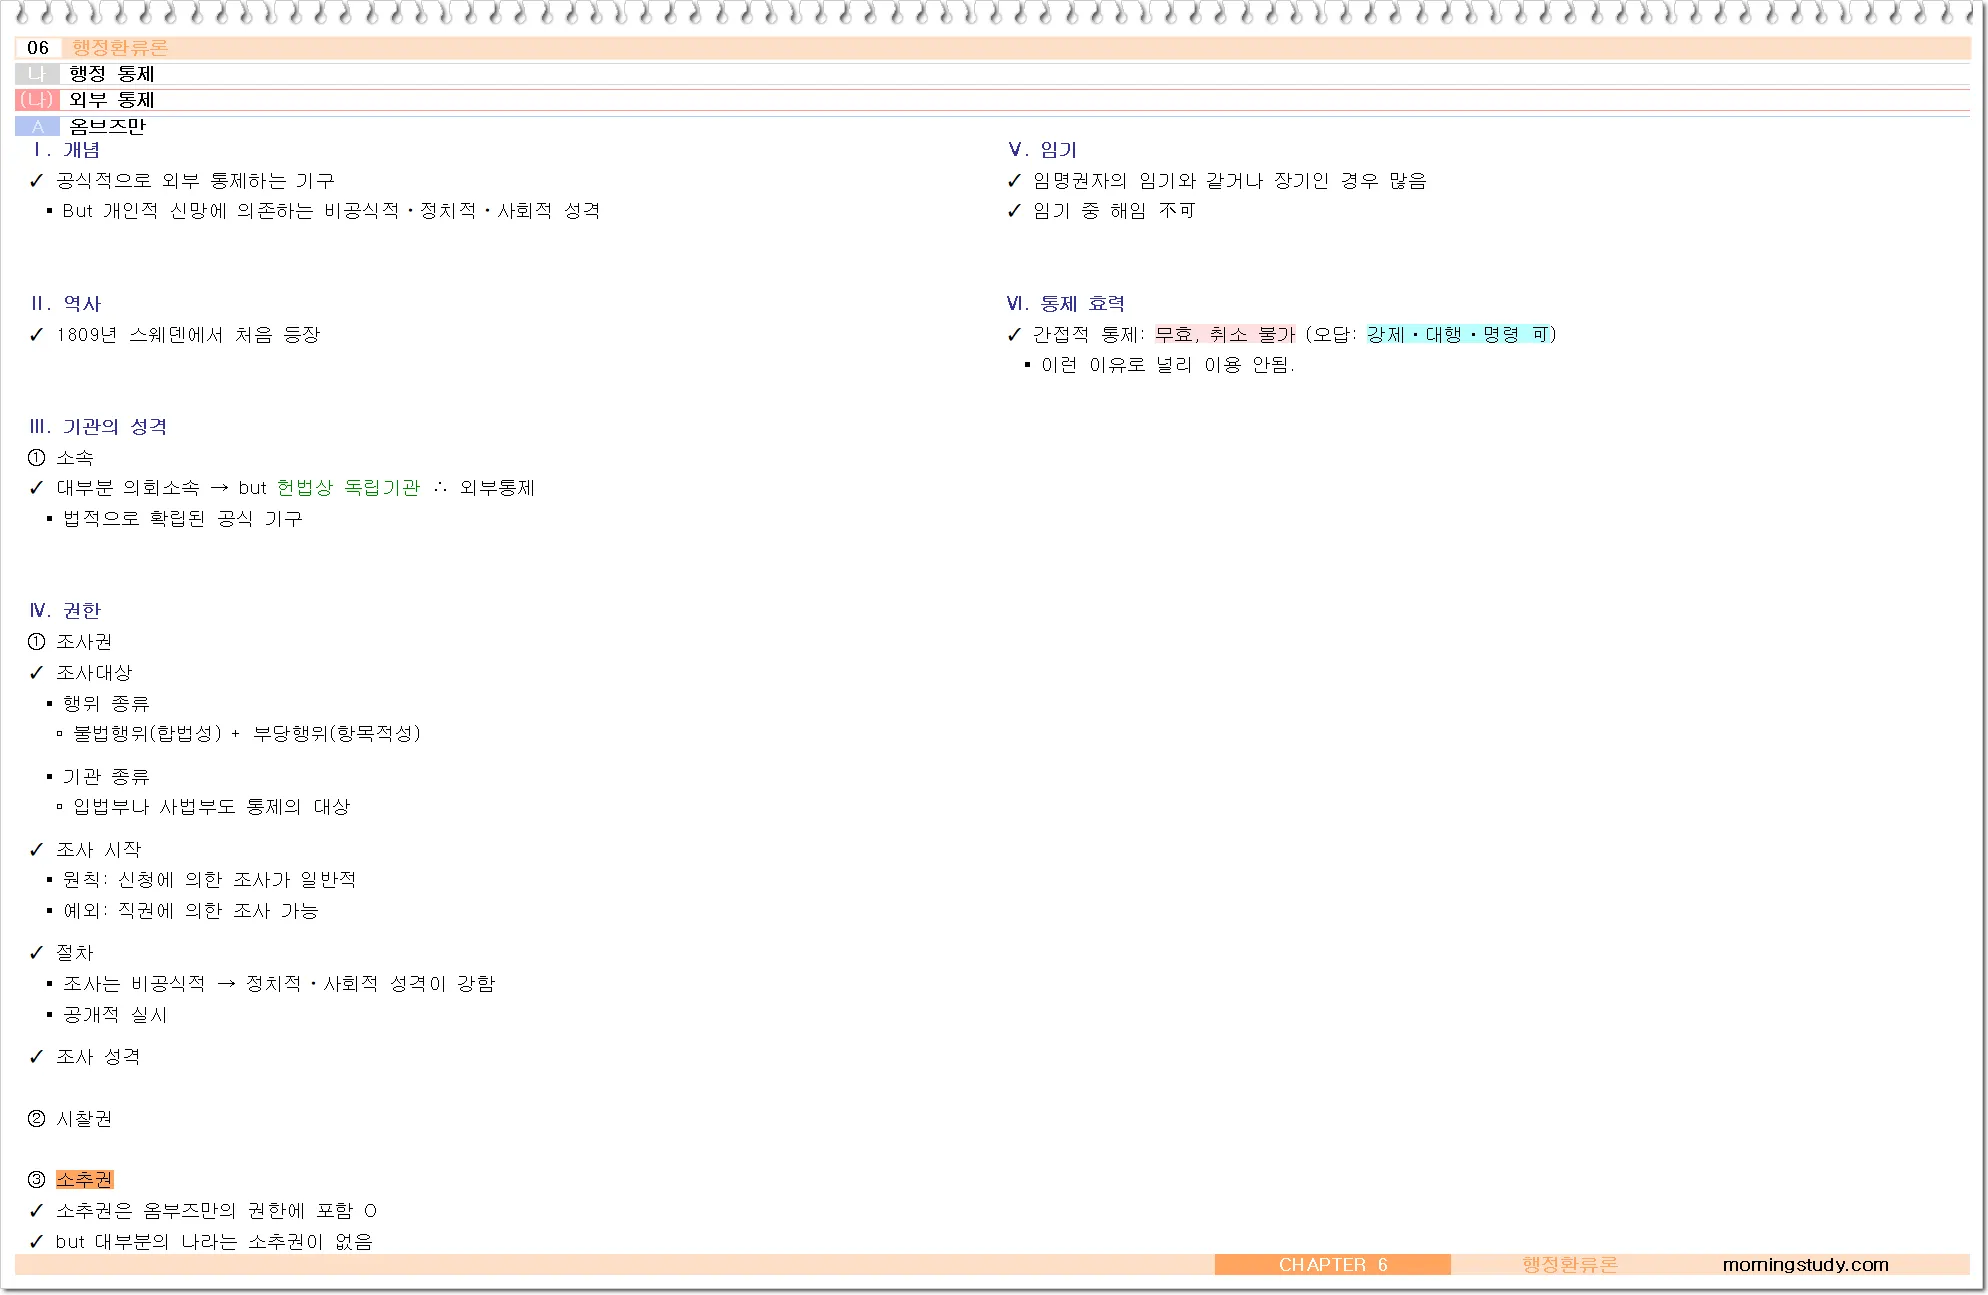Select line 불법행위(합법성) + 부당행위(합목적성)

pyautogui.click(x=247, y=734)
